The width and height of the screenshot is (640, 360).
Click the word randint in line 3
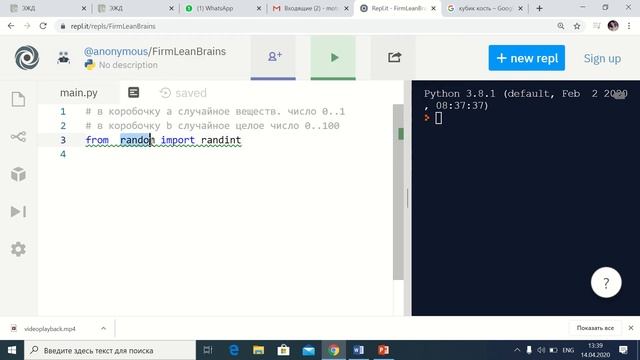tap(221, 140)
